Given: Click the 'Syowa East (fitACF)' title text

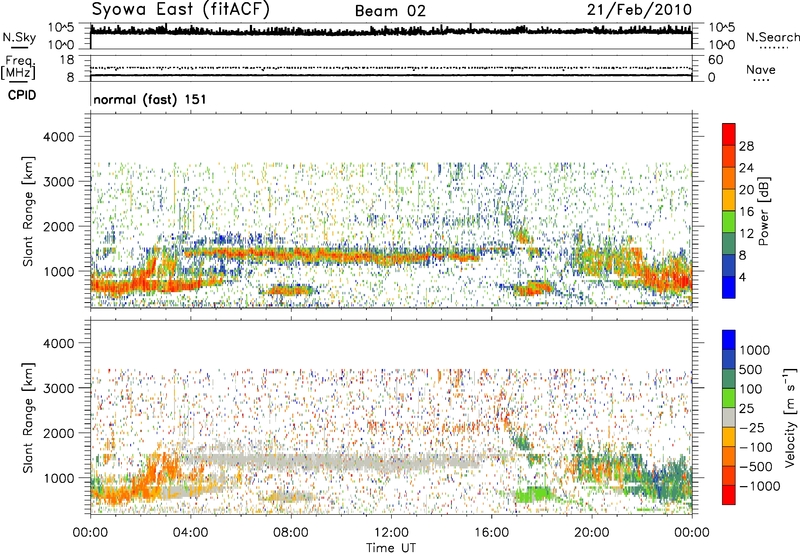Looking at the screenshot, I should tap(180, 10).
